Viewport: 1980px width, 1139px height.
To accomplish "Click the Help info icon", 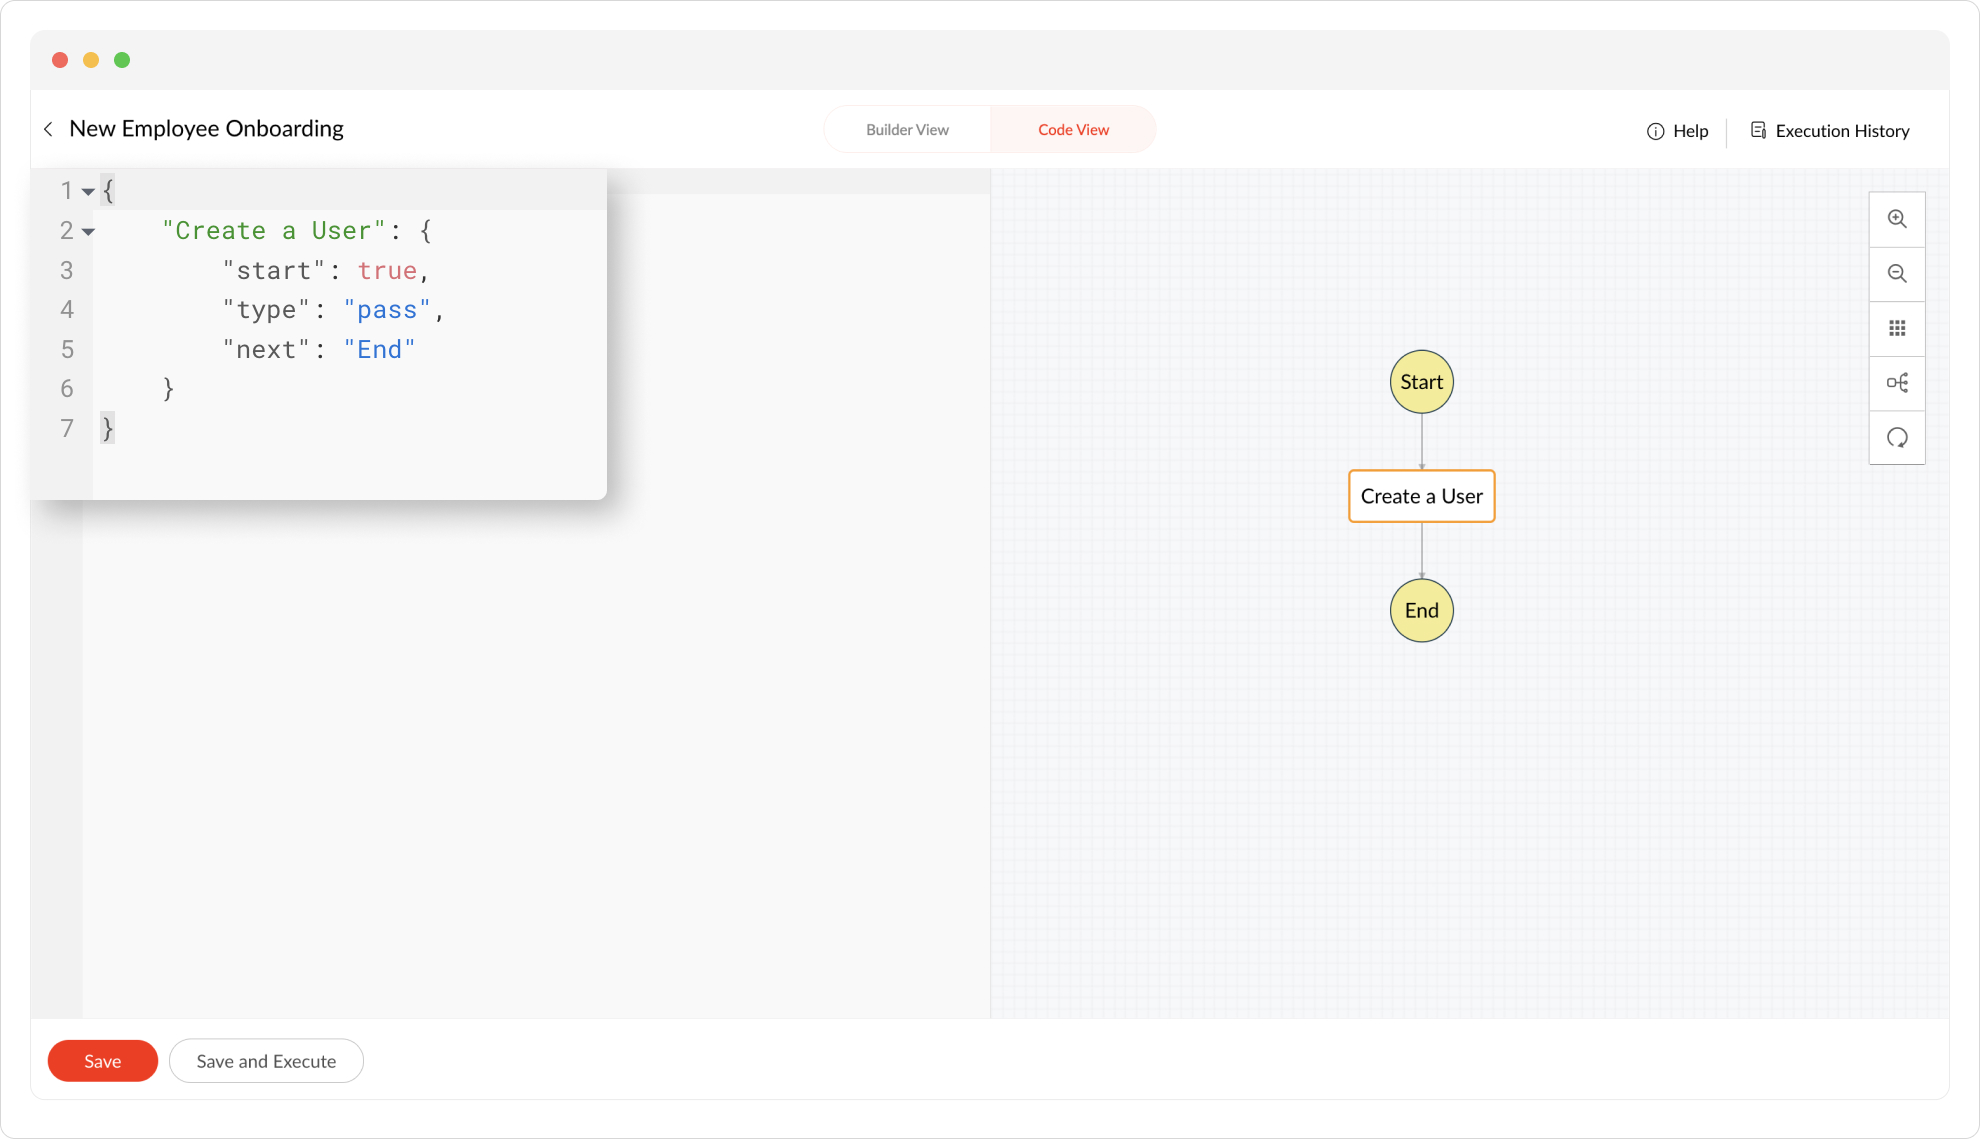I will [x=1655, y=131].
